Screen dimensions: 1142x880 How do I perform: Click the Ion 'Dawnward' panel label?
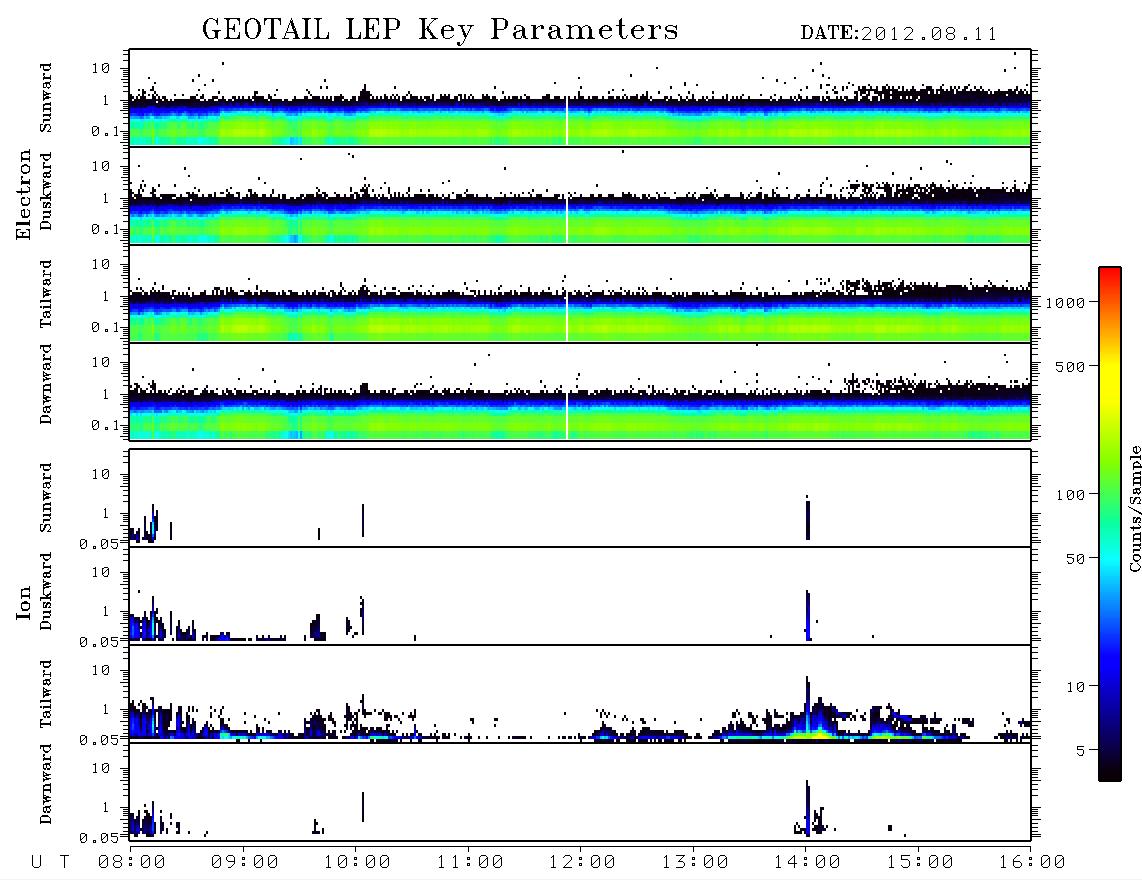[x=46, y=784]
